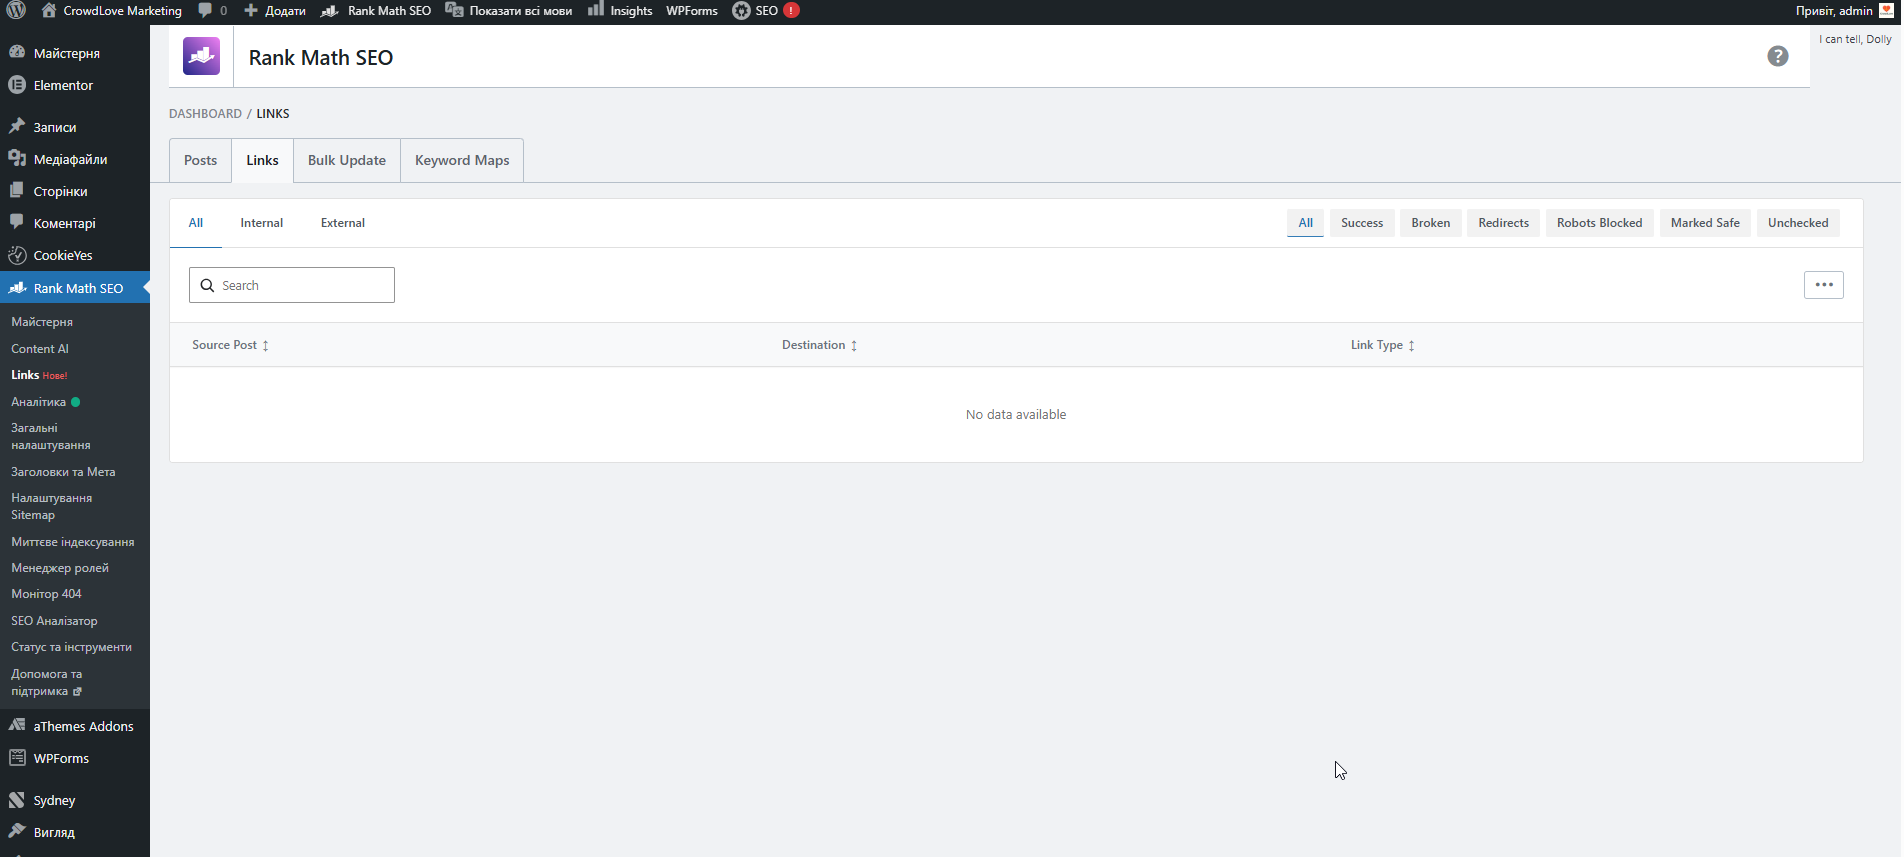This screenshot has height=857, width=1904.
Task: Click the Медіафайли media icon
Action: pyautogui.click(x=17, y=158)
